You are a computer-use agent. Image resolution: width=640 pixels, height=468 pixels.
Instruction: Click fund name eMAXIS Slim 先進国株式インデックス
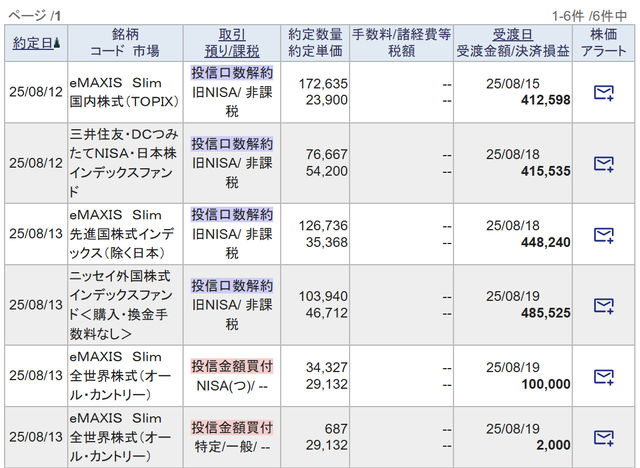[x=122, y=234]
